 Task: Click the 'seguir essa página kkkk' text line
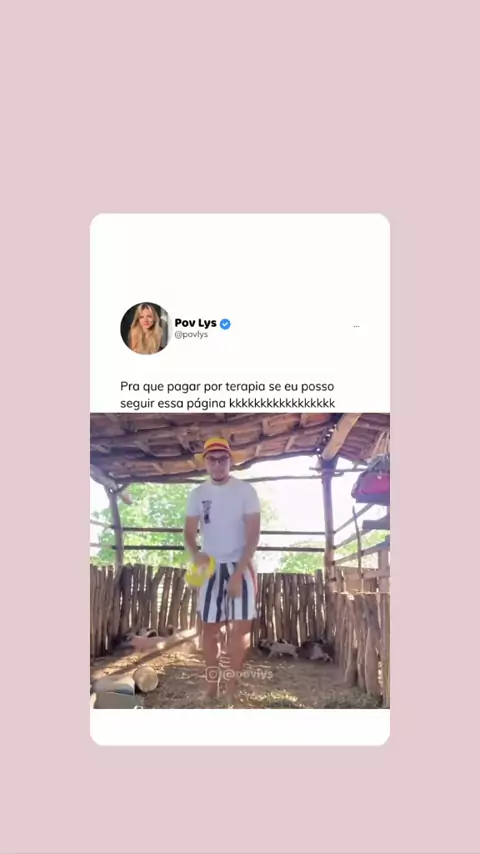(x=228, y=404)
